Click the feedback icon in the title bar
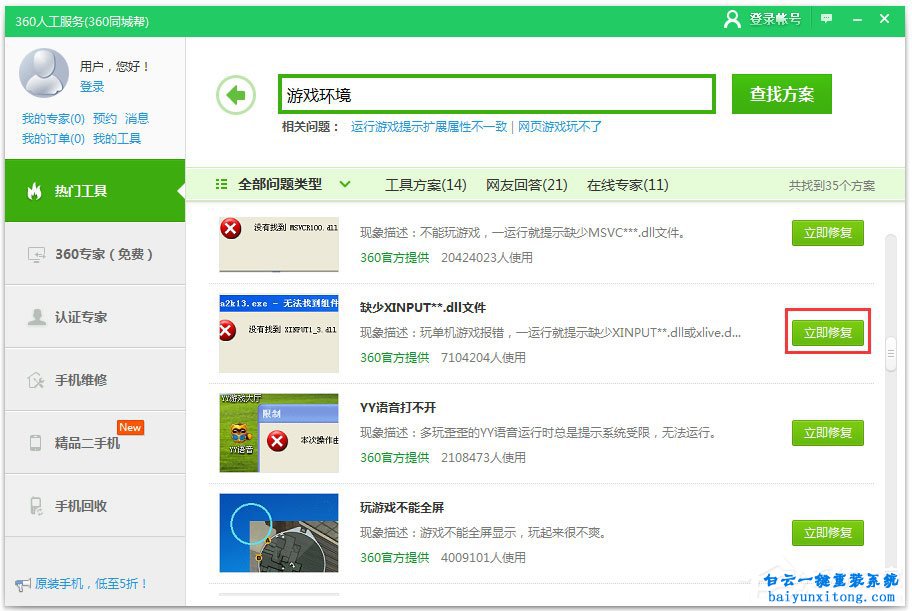The image size is (912, 611). click(826, 18)
